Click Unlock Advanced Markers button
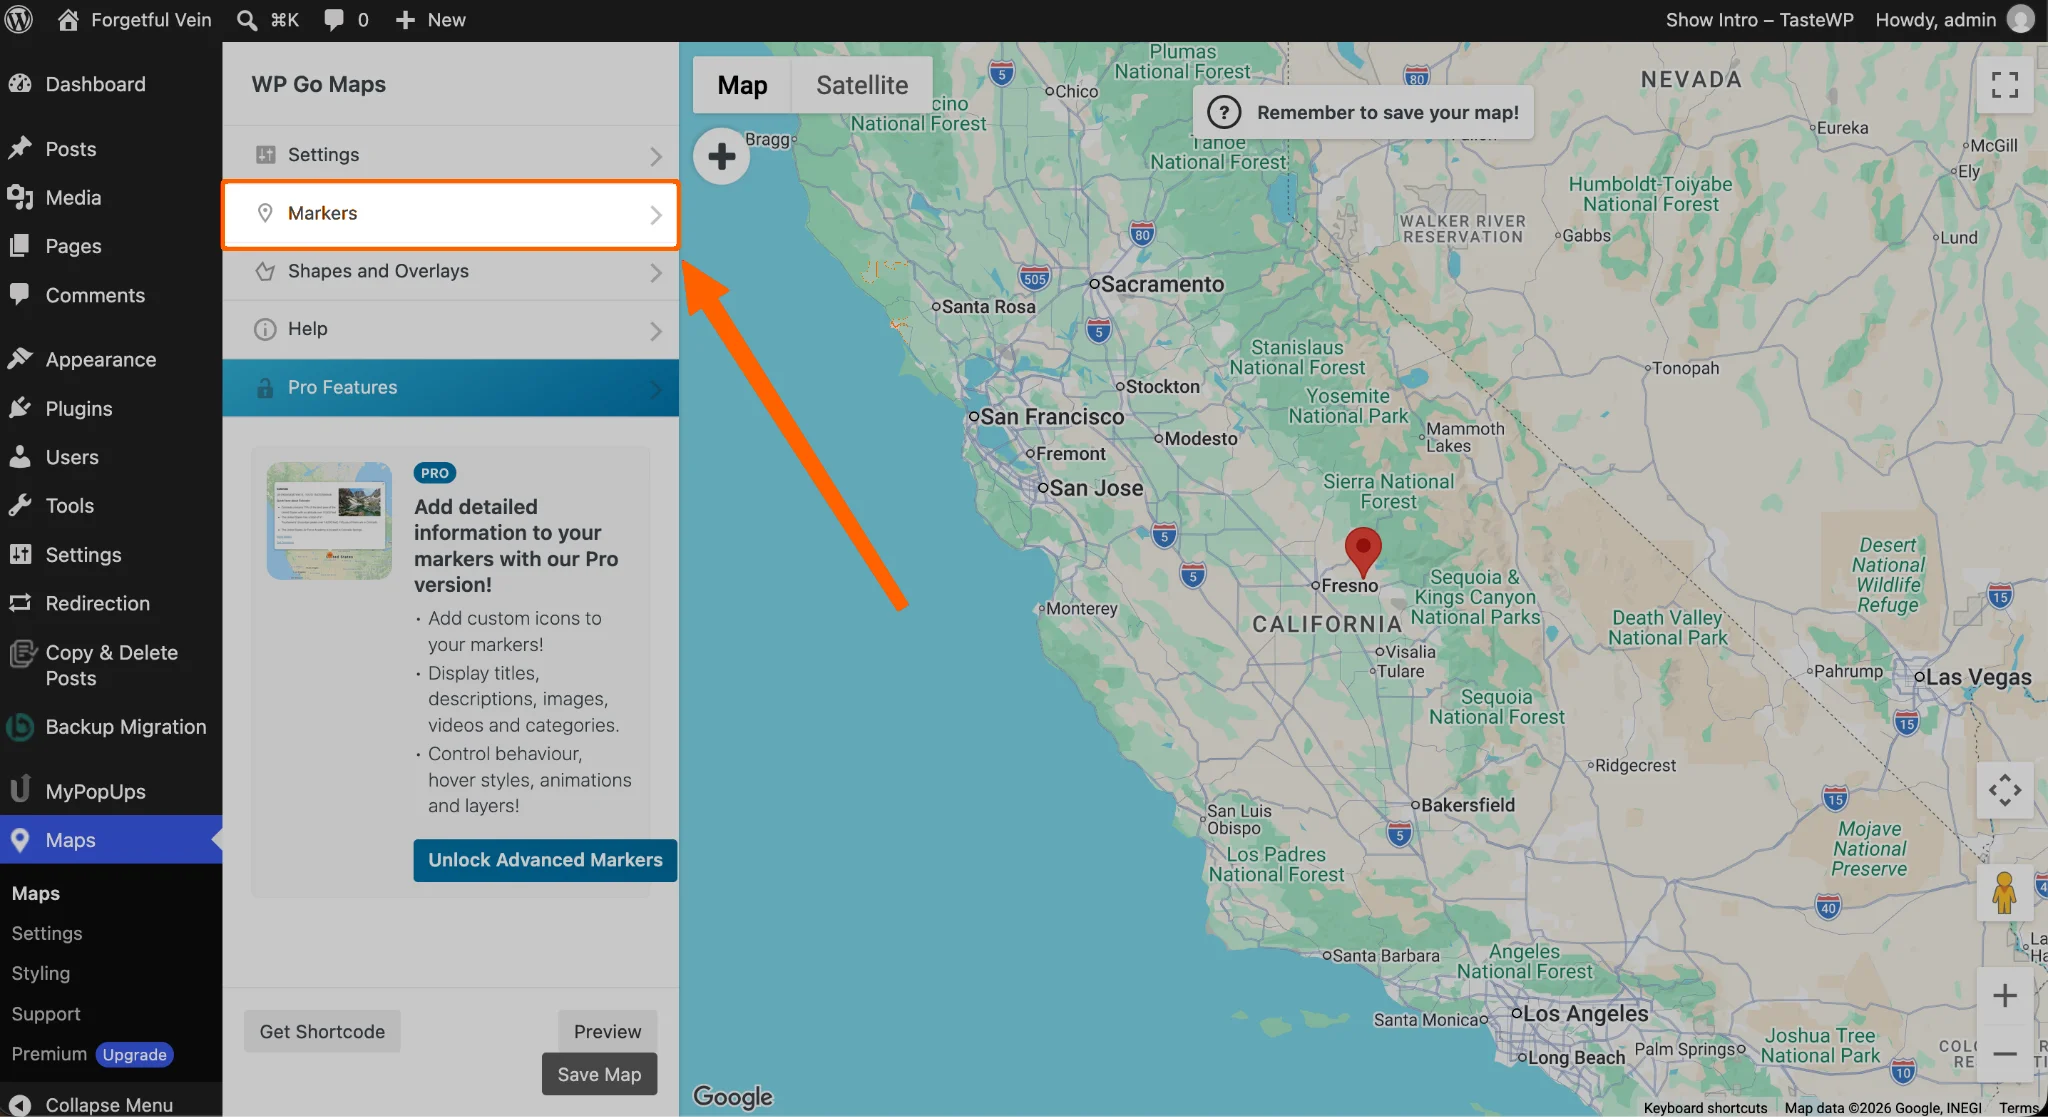The image size is (2048, 1117). [545, 860]
